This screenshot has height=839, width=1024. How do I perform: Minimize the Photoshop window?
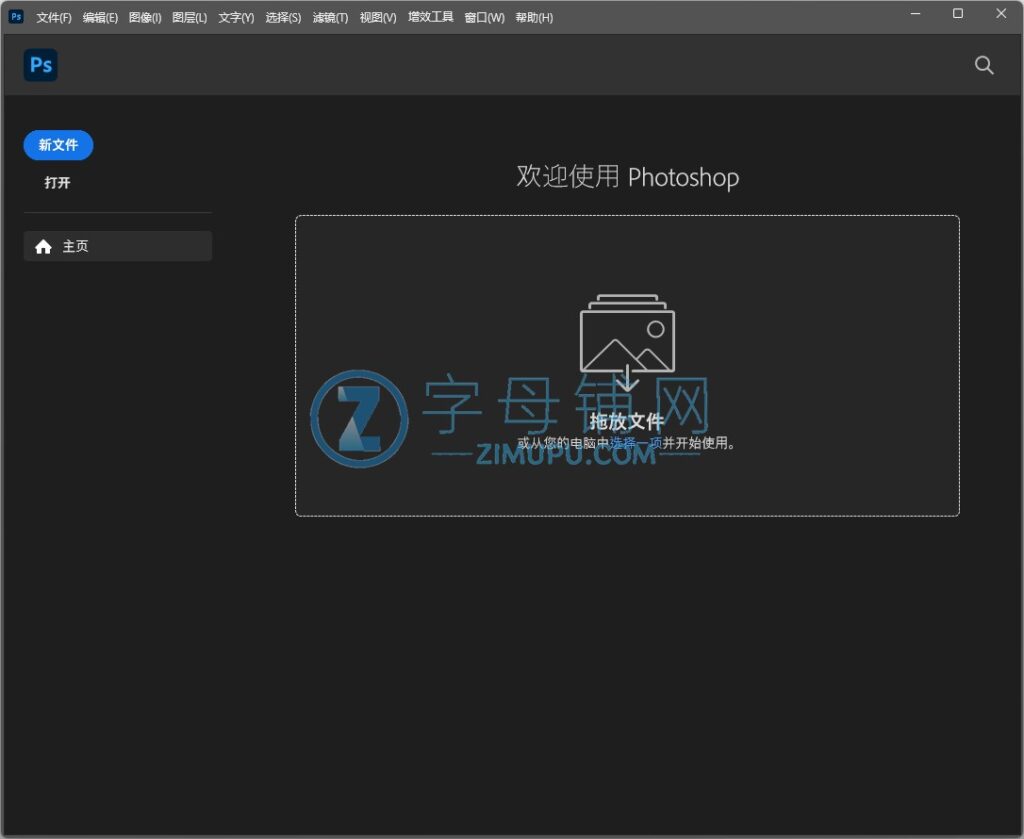[x=916, y=13]
